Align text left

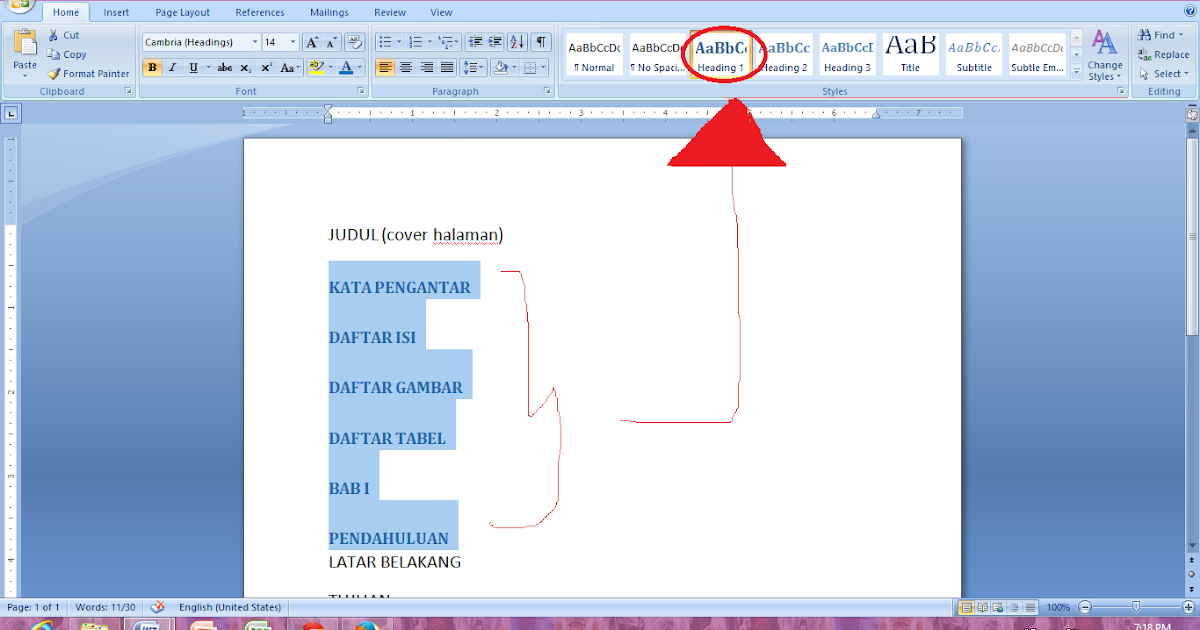pos(385,68)
